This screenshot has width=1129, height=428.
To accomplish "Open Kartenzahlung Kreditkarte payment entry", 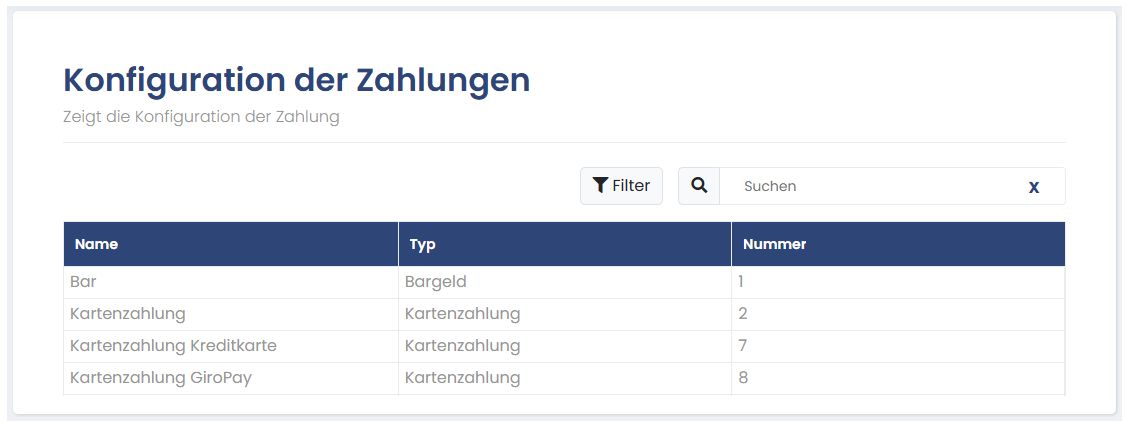I will click(x=173, y=346).
